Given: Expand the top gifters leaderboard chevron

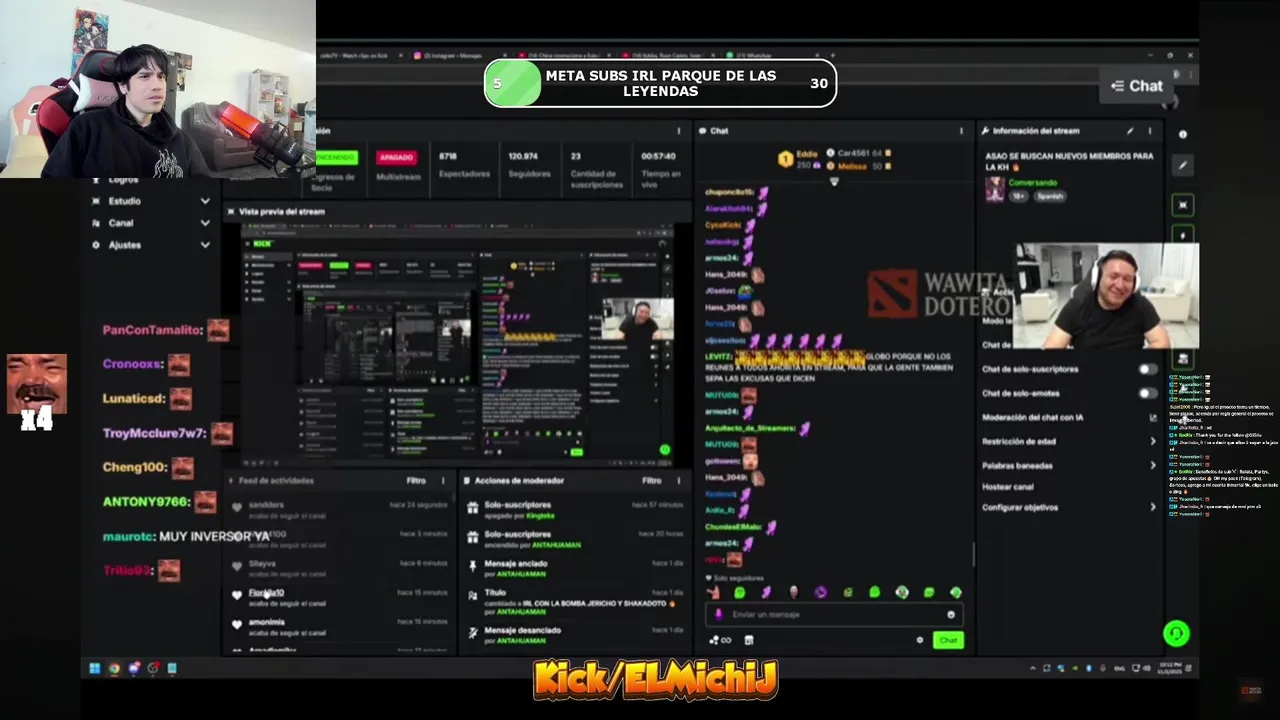Looking at the screenshot, I should coord(834,182).
